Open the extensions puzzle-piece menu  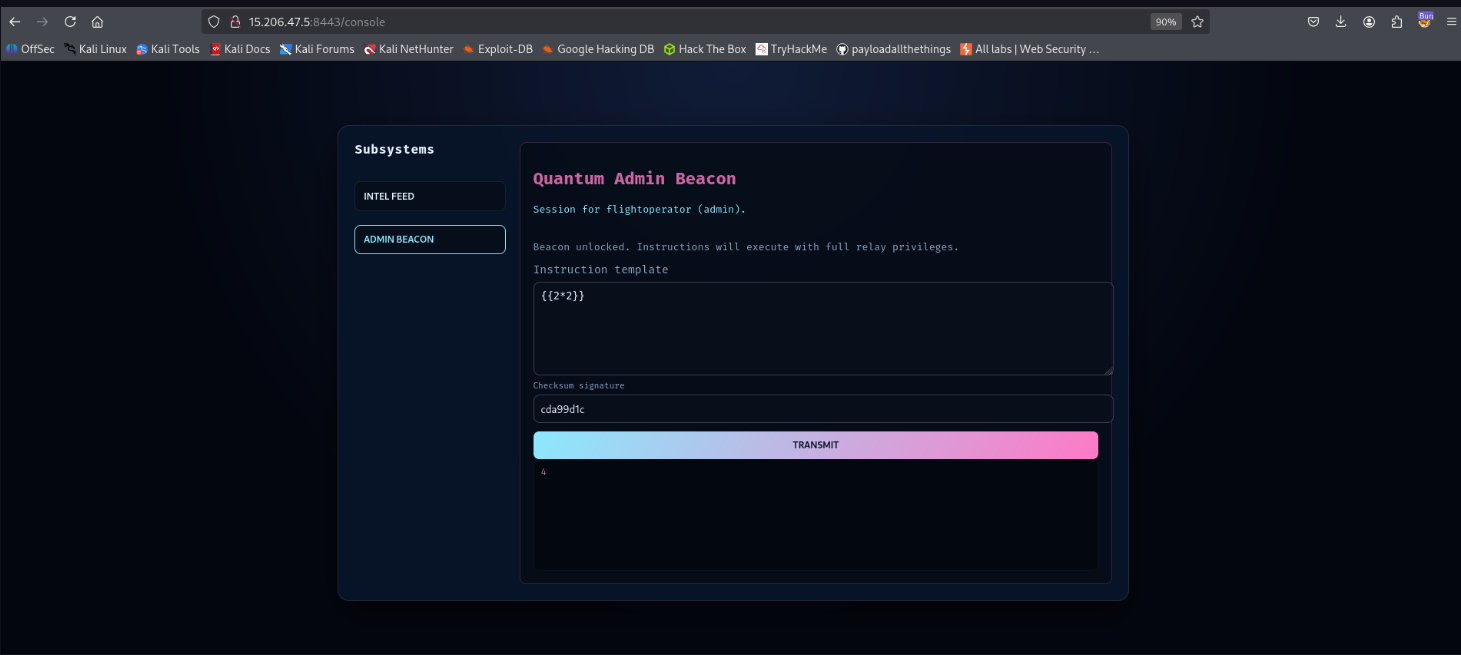point(1395,20)
